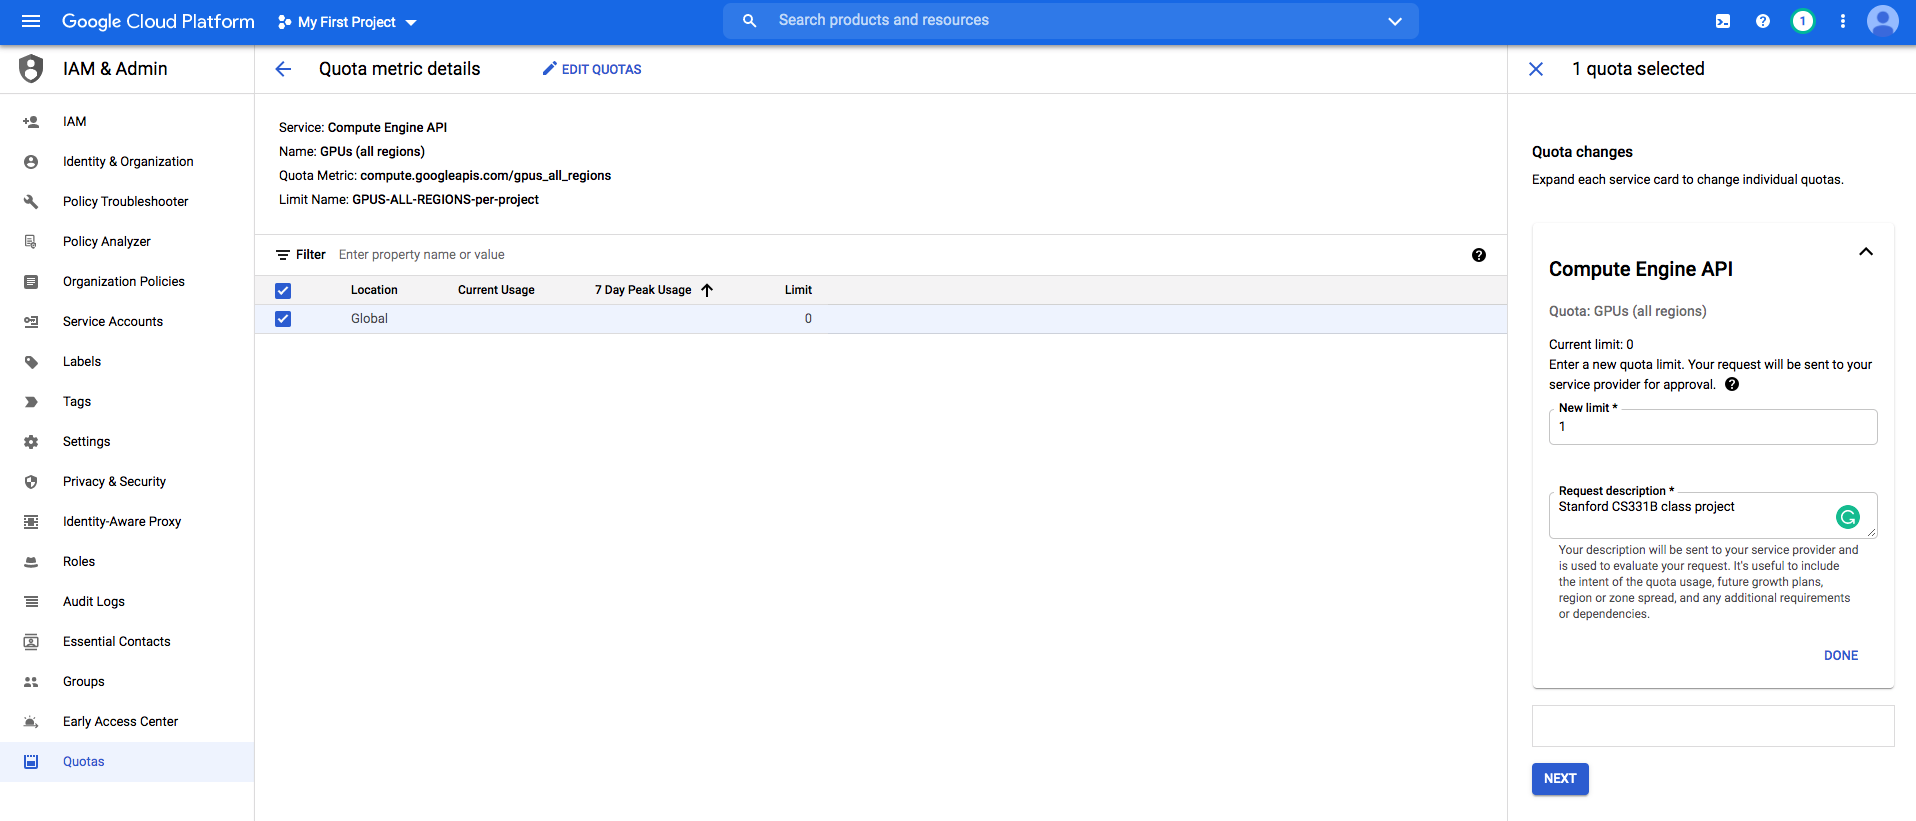The image size is (1916, 821).
Task: Open Identity & Organization
Action: [127, 161]
